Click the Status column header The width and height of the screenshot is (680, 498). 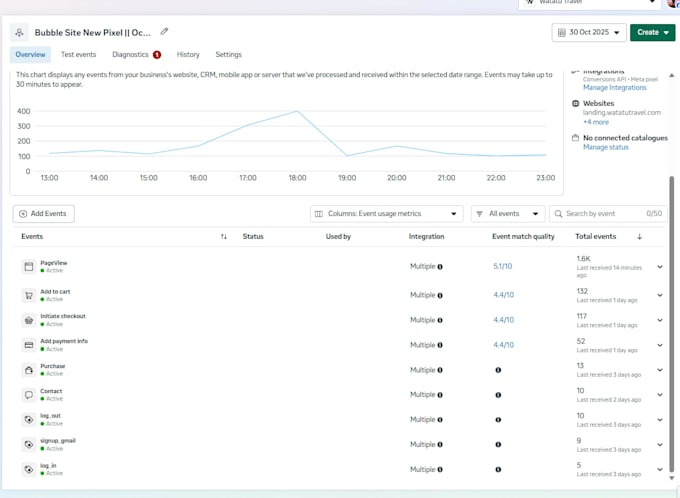point(253,236)
